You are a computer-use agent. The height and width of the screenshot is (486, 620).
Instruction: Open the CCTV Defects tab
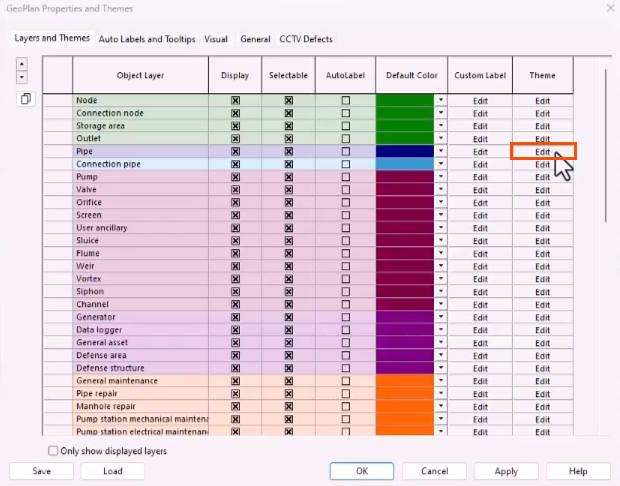coord(306,39)
